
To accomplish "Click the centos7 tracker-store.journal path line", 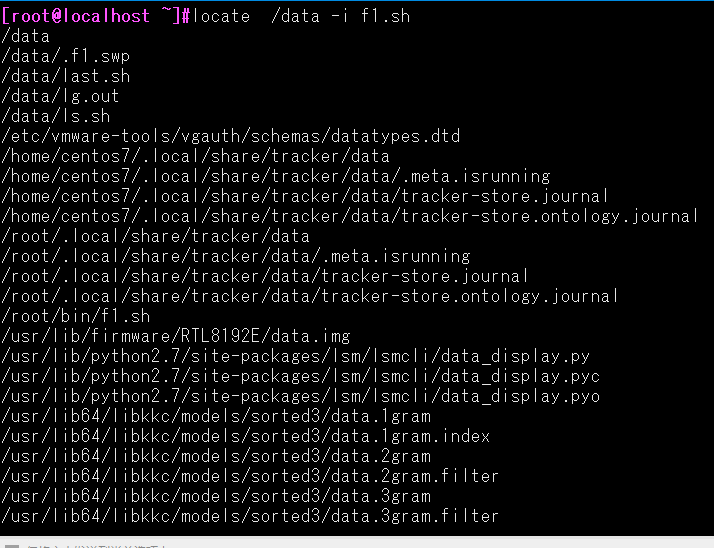I will (x=305, y=197).
